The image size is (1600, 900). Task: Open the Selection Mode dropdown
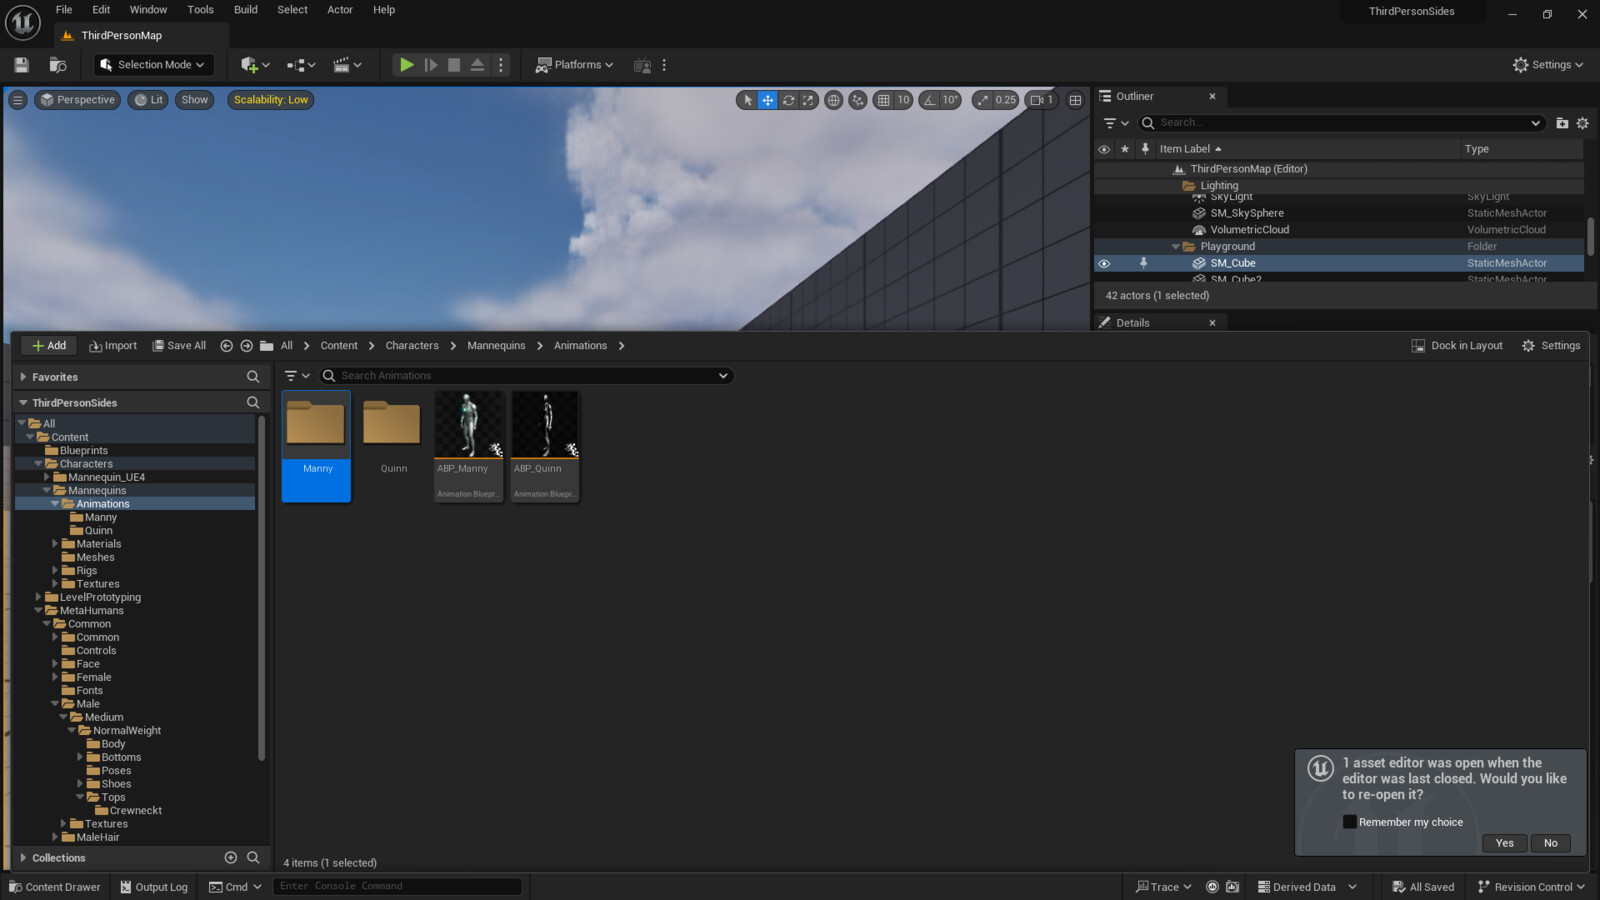pyautogui.click(x=154, y=65)
